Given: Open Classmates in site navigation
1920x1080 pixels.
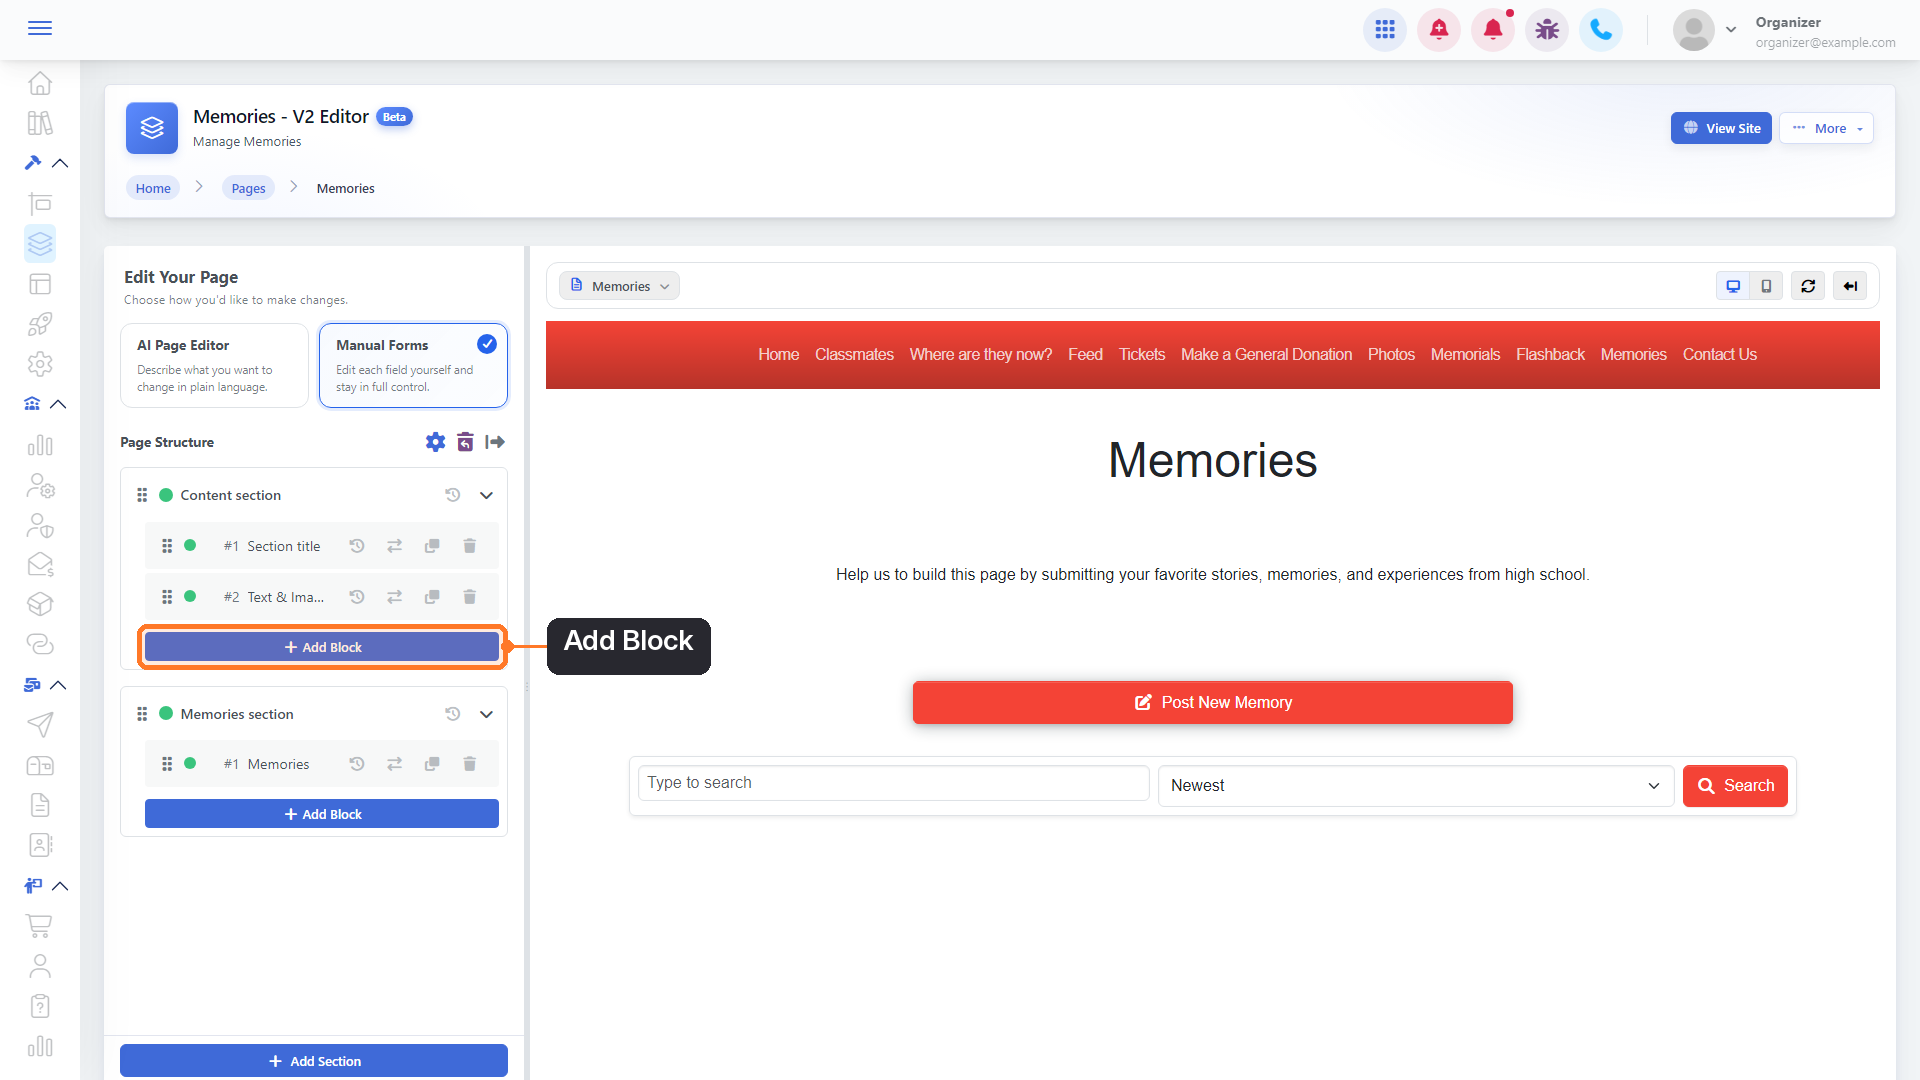Looking at the screenshot, I should pos(854,354).
